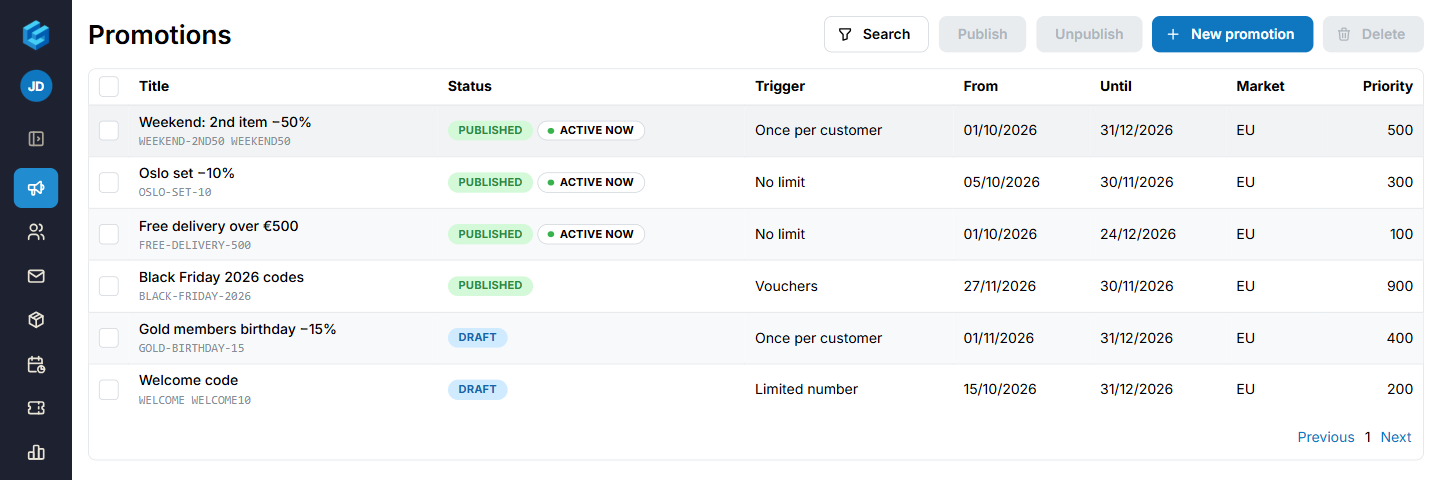This screenshot has height=480, width=1440.
Task: Open the voucher ticket sidebar icon
Action: pos(36,408)
